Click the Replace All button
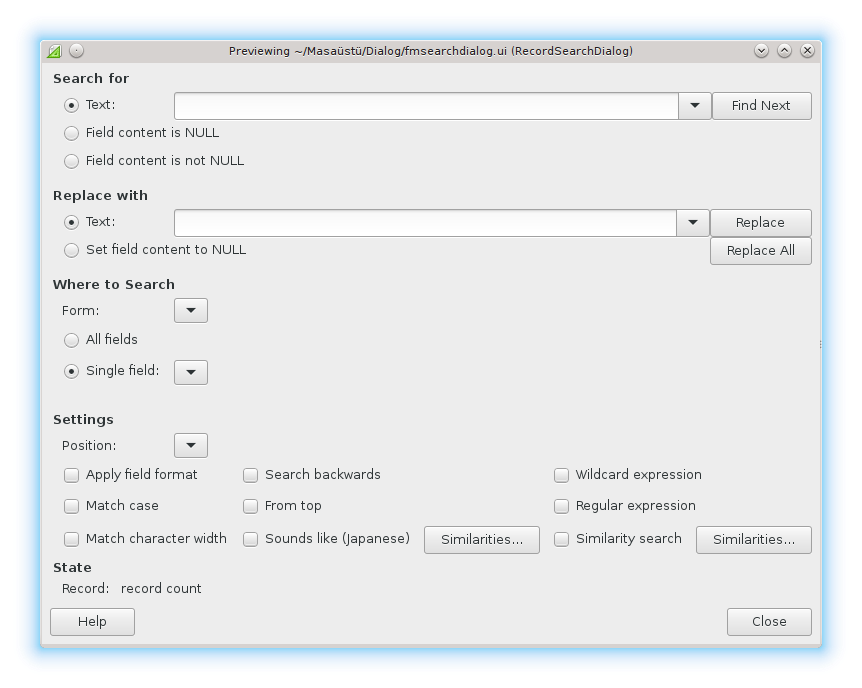The image size is (862, 688). tap(760, 251)
